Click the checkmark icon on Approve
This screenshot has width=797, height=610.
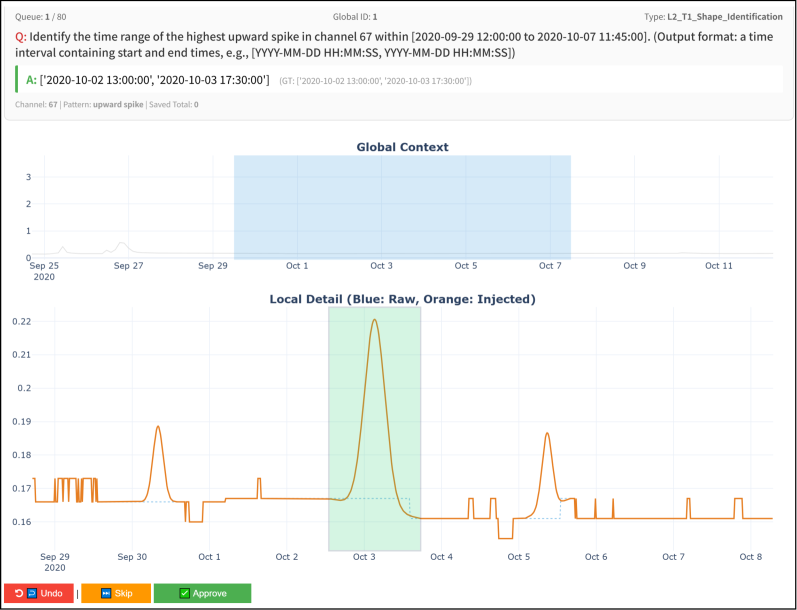click(x=185, y=593)
